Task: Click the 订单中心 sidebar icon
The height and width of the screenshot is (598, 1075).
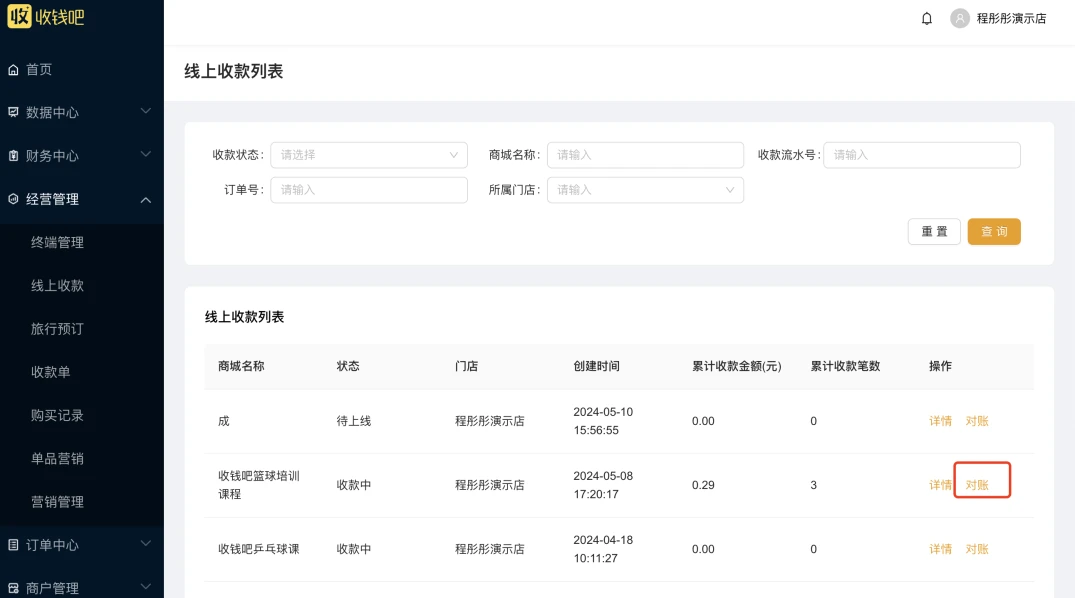Action: [x=13, y=545]
